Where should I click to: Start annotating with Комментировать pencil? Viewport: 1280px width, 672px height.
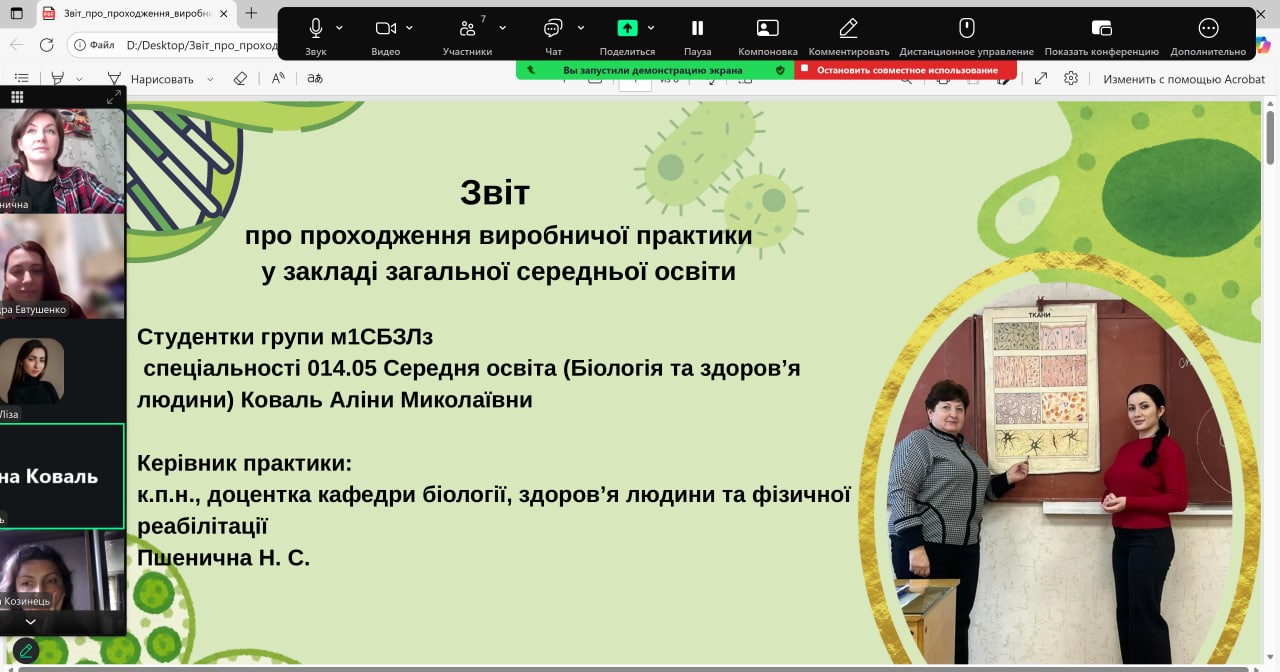point(848,28)
